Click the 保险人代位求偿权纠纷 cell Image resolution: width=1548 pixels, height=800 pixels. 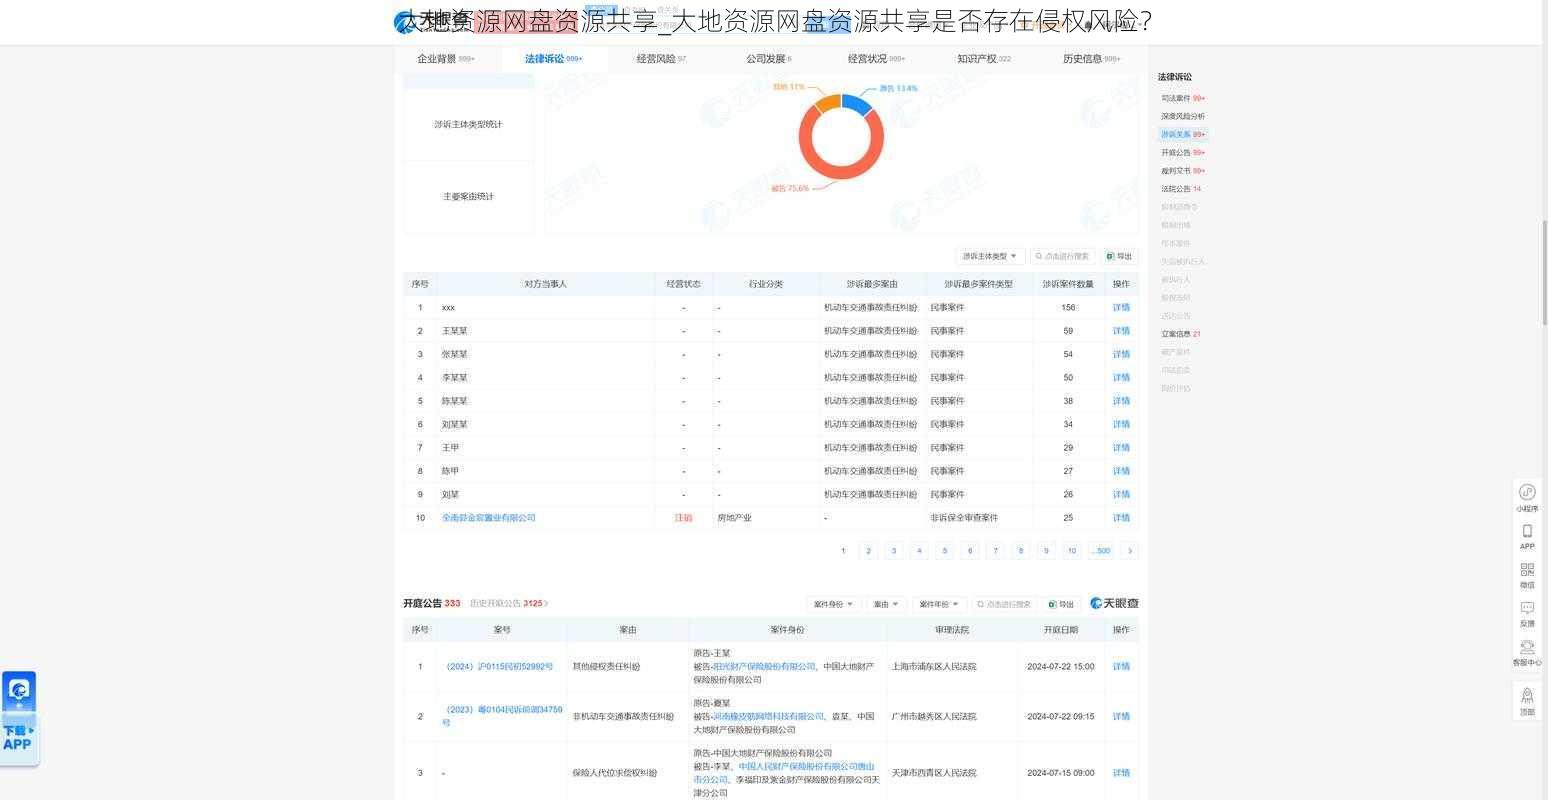[614, 773]
